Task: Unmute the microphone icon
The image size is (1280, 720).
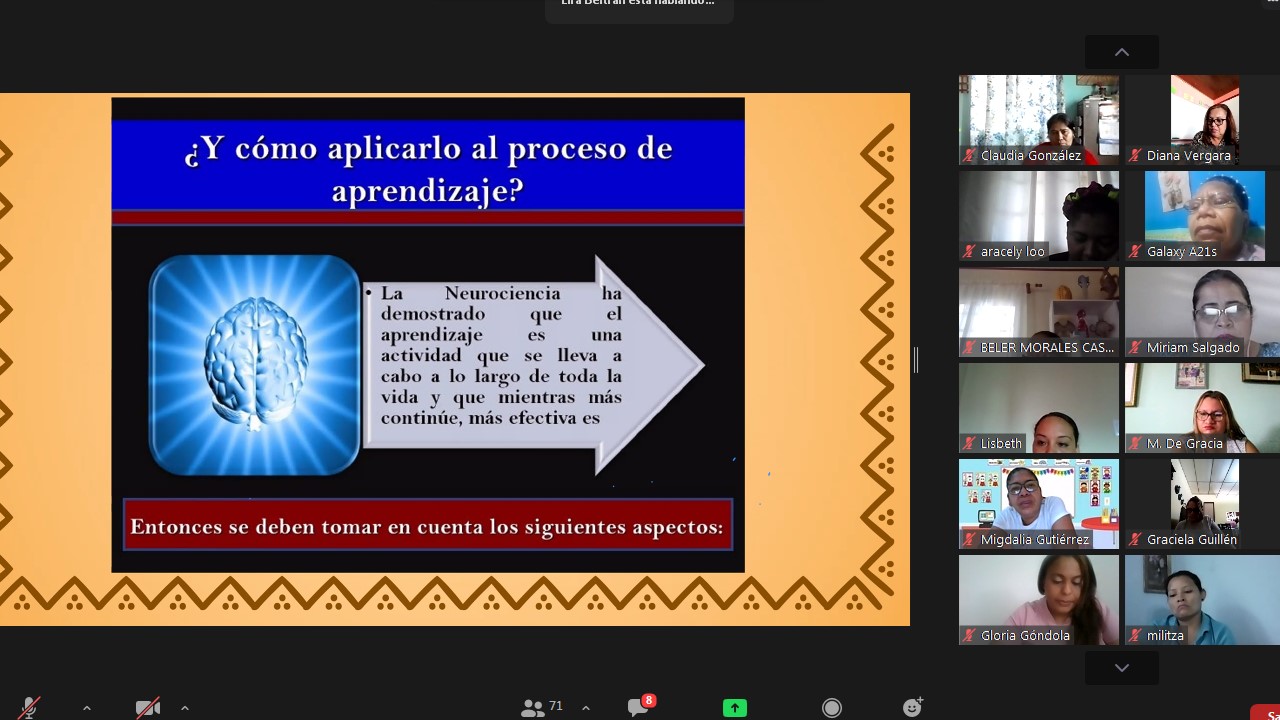Action: pyautogui.click(x=30, y=708)
